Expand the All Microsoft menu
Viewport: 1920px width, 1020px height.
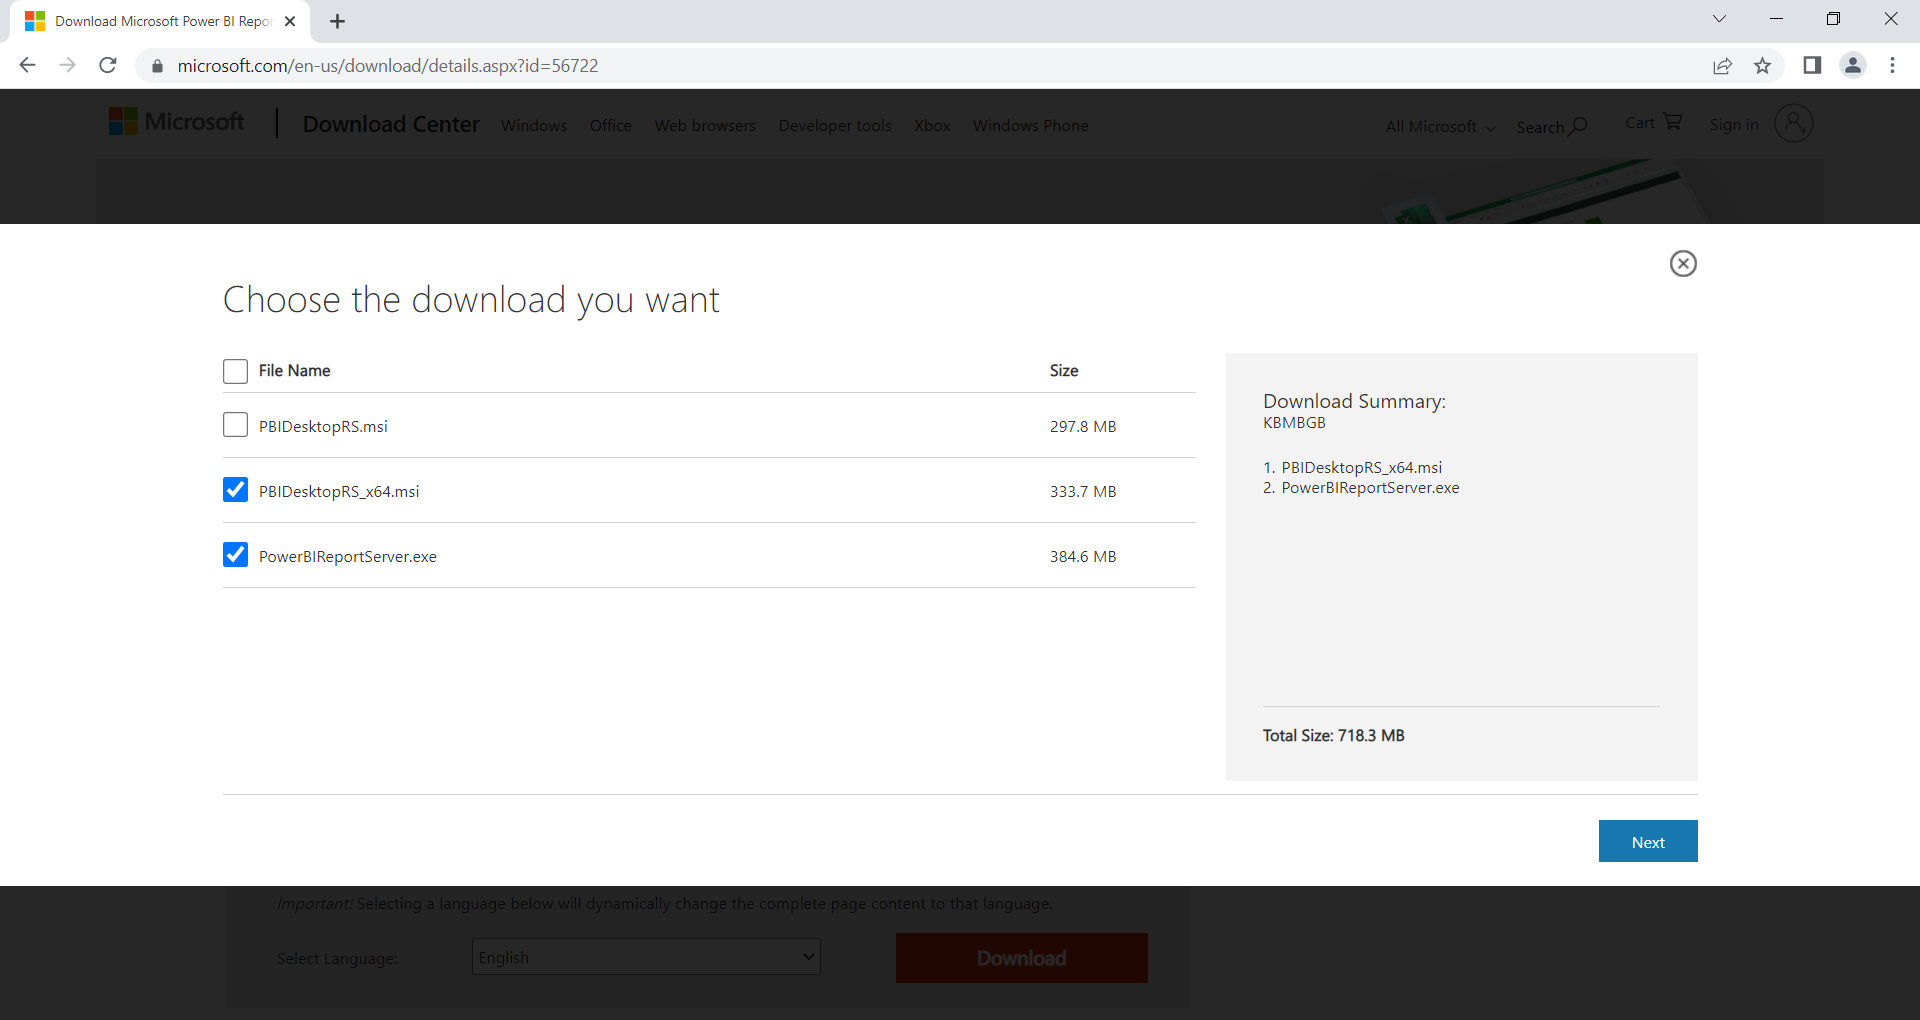[1440, 126]
